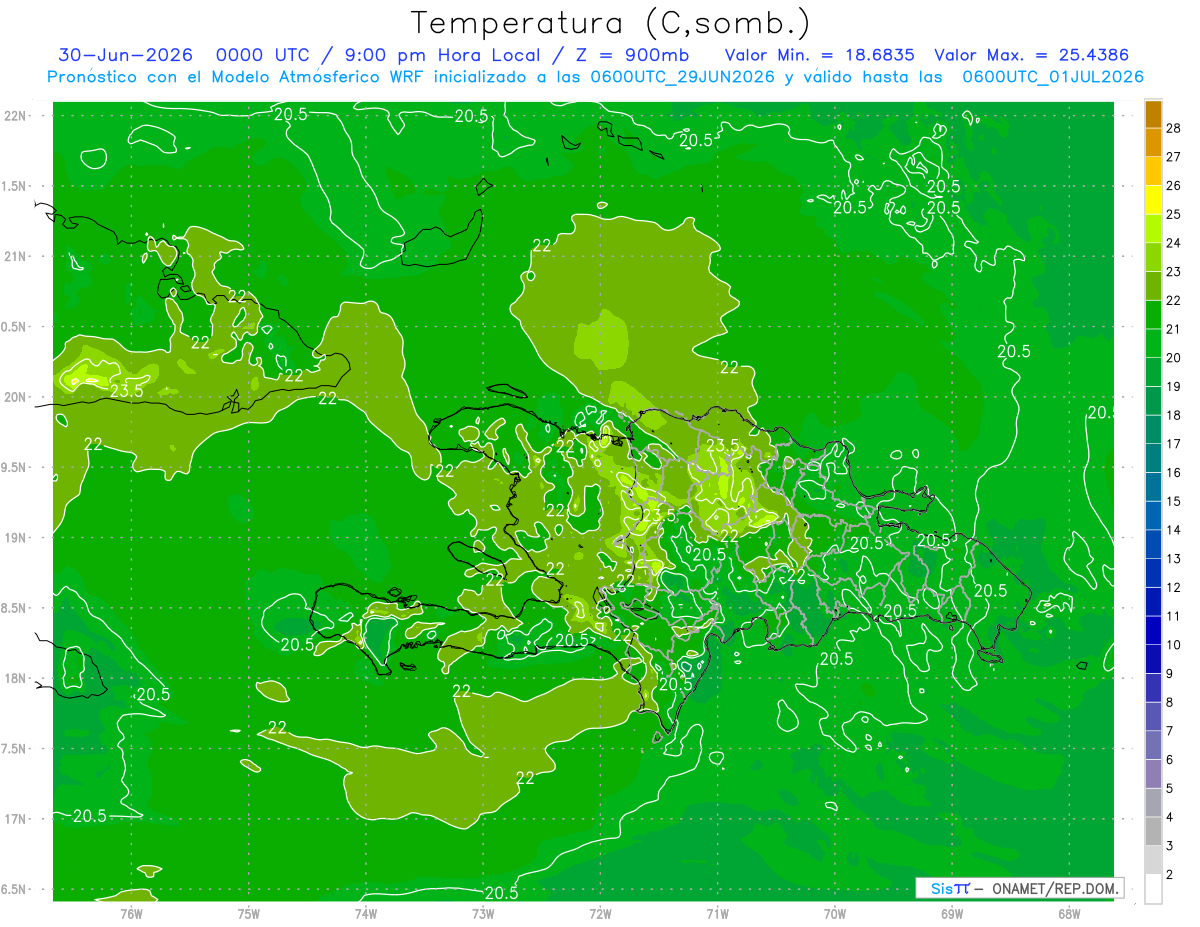This screenshot has width=1200, height=927.
Task: Click the '19N' latitude axis label
Action: coord(16,537)
